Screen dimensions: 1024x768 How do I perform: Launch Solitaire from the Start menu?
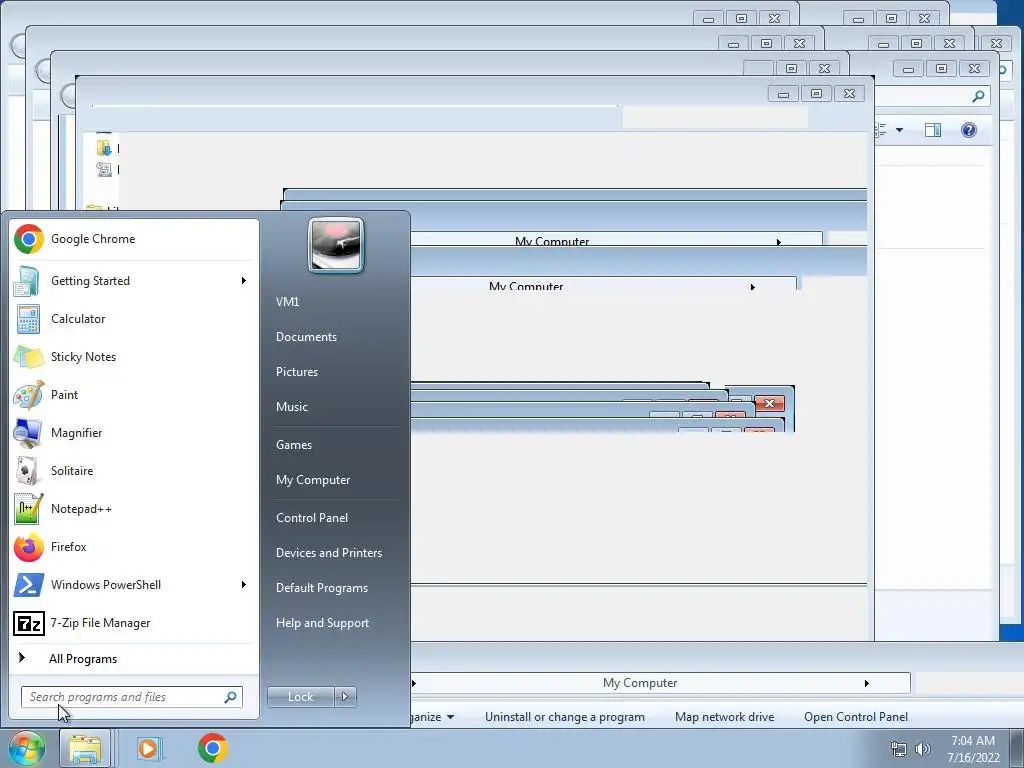pos(134,470)
